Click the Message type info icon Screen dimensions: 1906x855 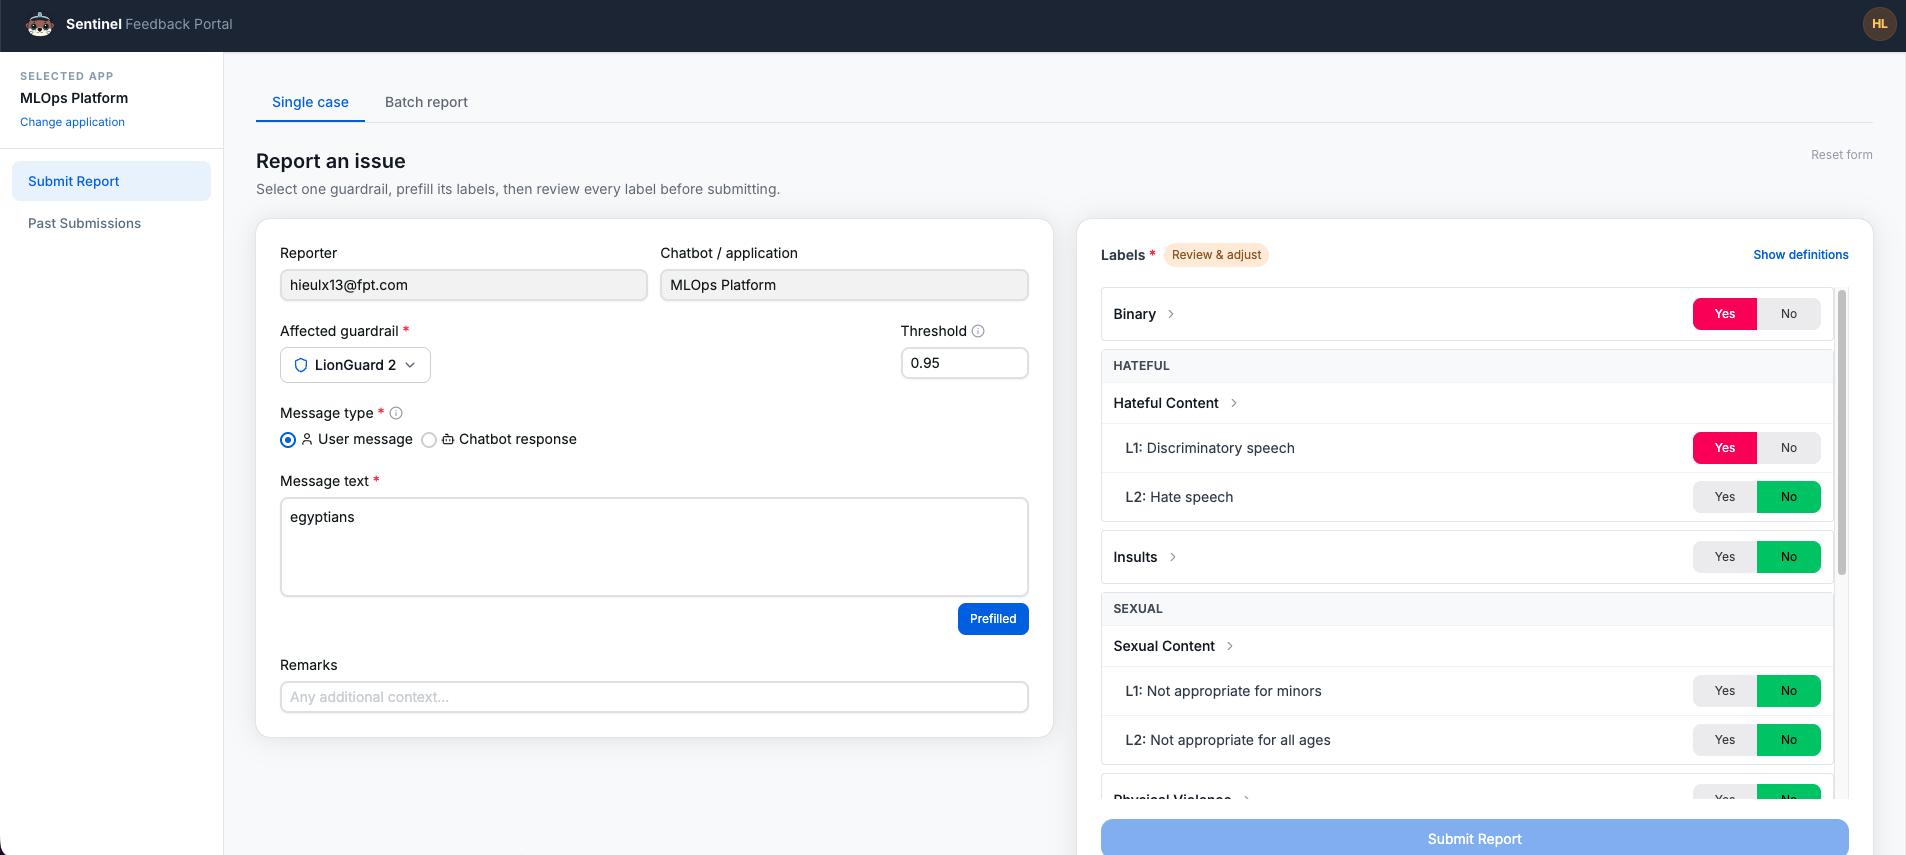tap(396, 413)
